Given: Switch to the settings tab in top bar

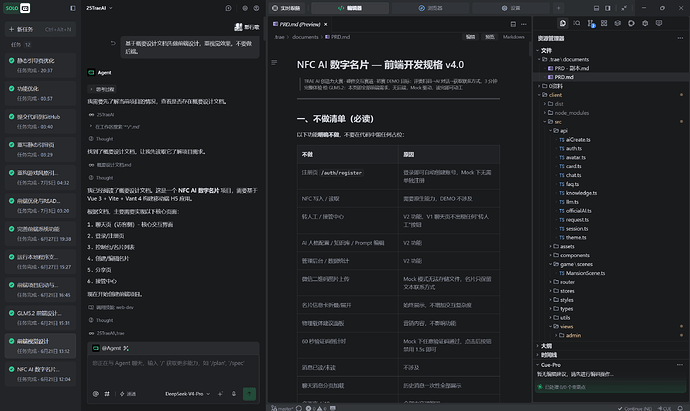Looking at the screenshot, I should point(511,8).
